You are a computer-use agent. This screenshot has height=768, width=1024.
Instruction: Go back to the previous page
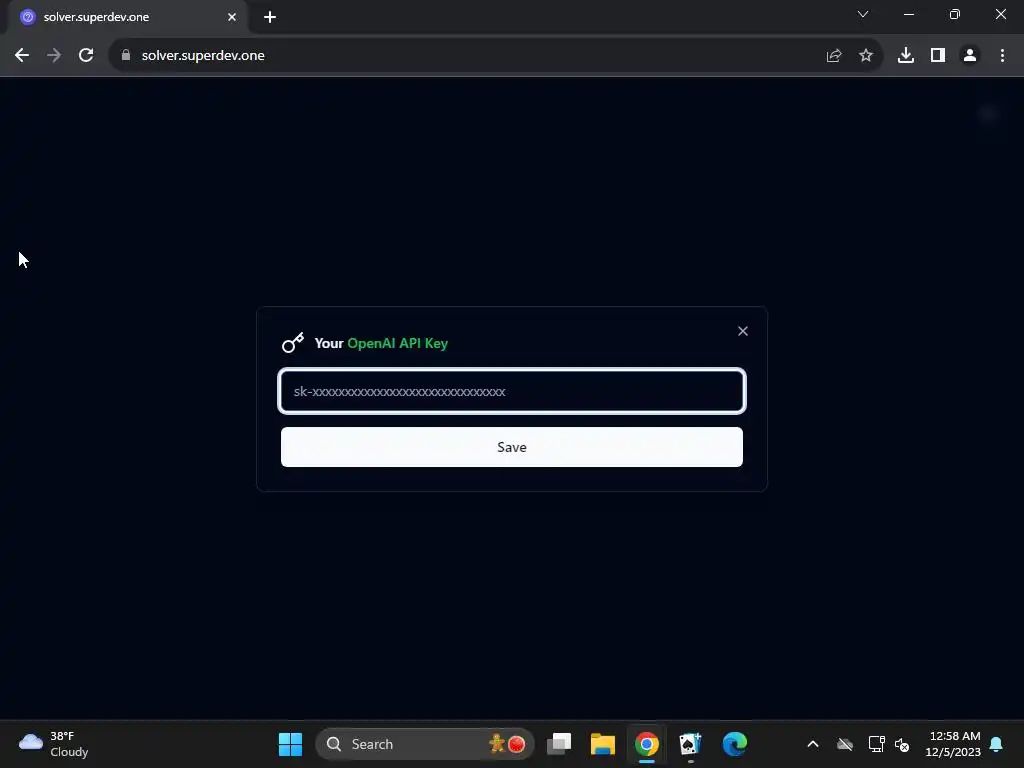(x=22, y=56)
